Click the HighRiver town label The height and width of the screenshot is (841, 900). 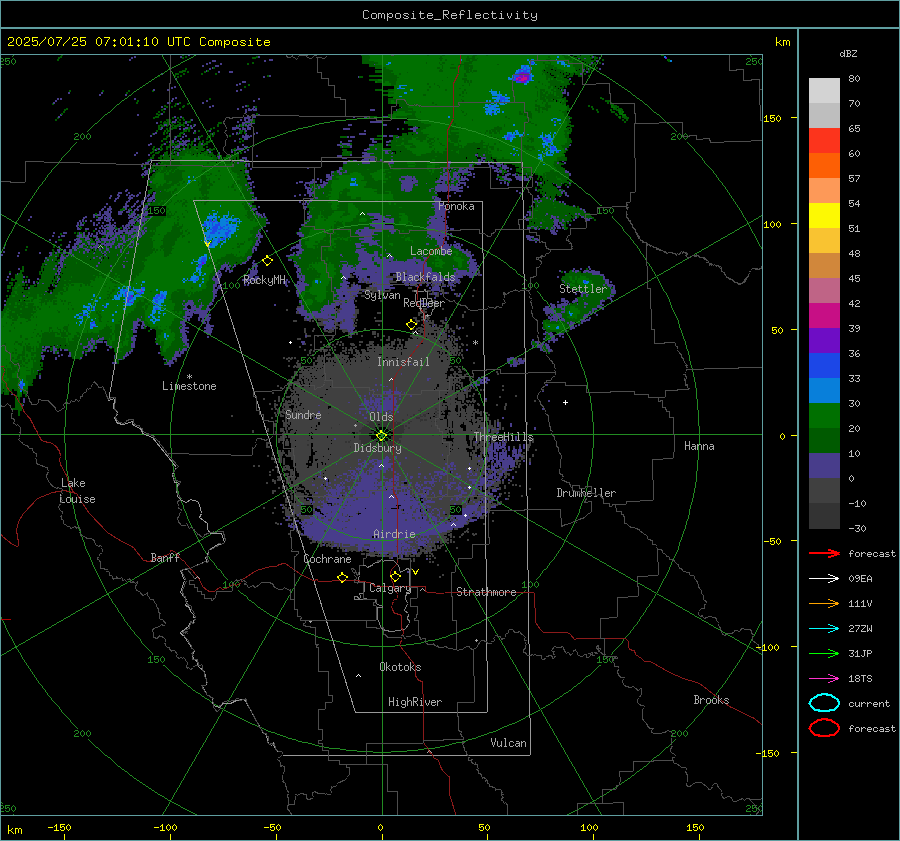[x=415, y=702]
